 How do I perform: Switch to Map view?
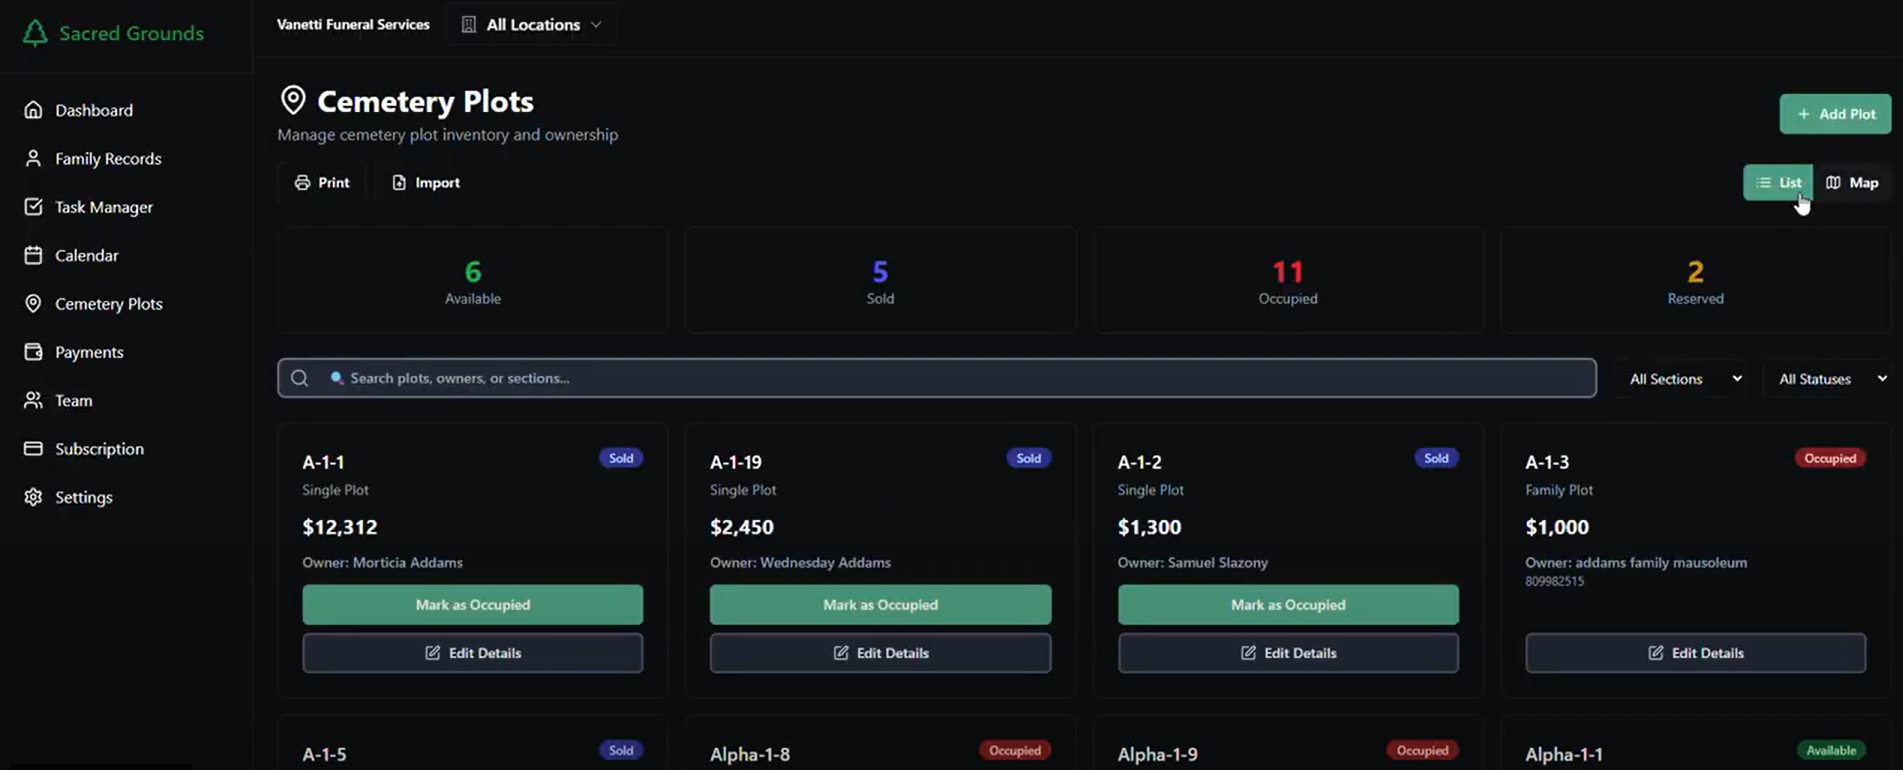tap(1852, 183)
